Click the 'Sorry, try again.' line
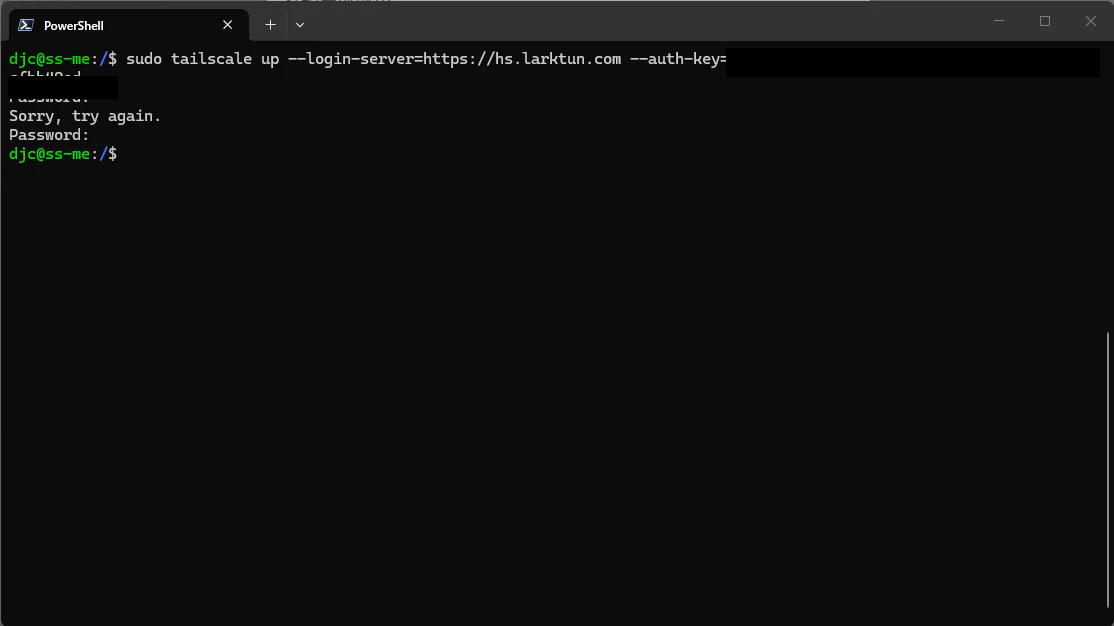Viewport: 1114px width, 626px height. pos(85,116)
